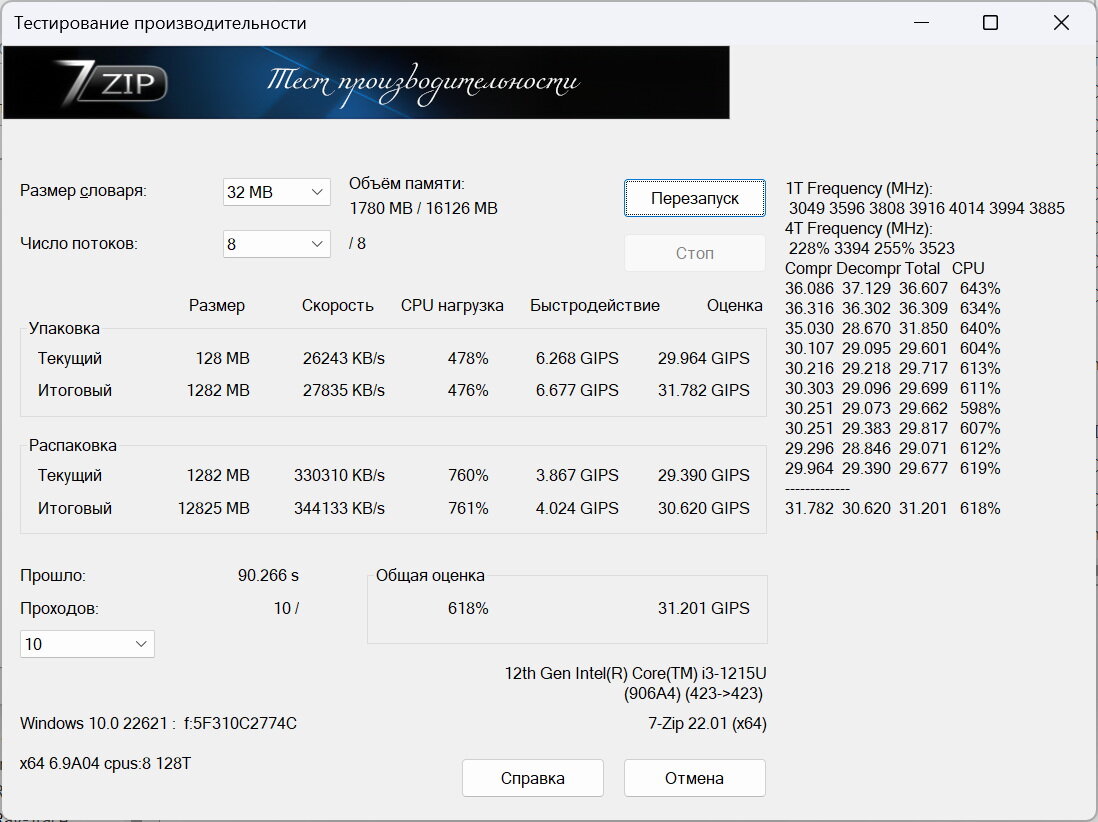Minimize the benchmark window
The image size is (1098, 822).
tap(922, 22)
